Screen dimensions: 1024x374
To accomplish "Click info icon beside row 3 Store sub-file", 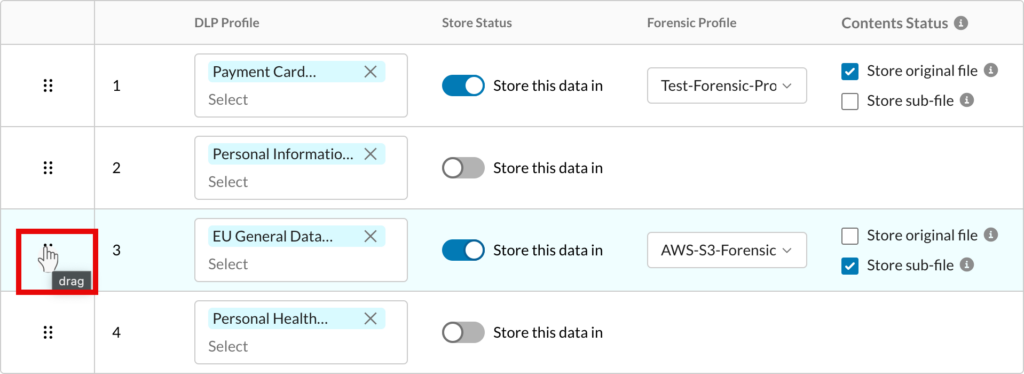I will [x=967, y=265].
